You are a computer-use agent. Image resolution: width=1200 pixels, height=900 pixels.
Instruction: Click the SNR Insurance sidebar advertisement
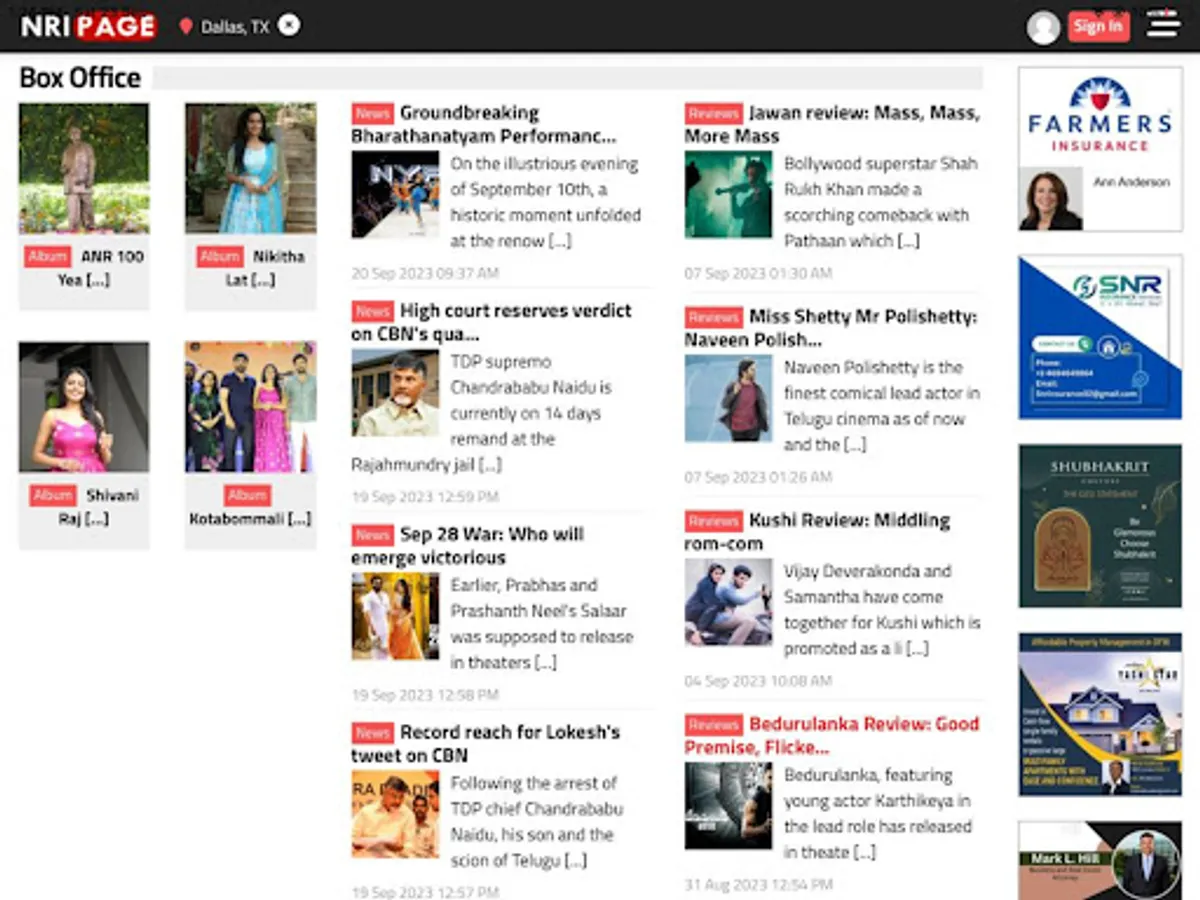(1098, 335)
